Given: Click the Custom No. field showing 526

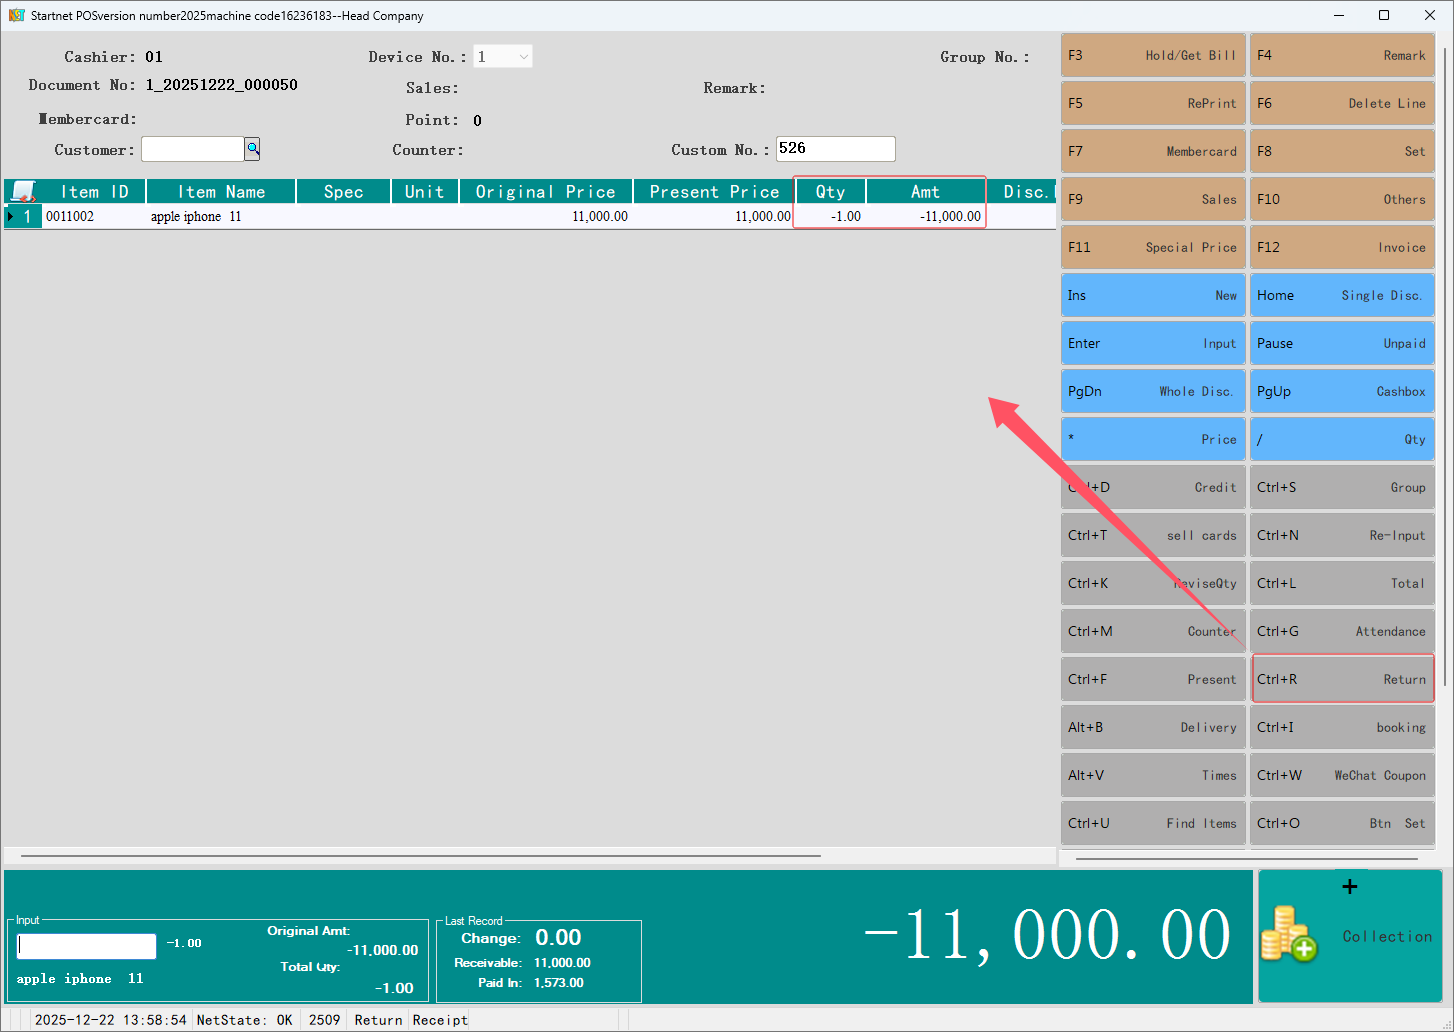Looking at the screenshot, I should click(835, 149).
